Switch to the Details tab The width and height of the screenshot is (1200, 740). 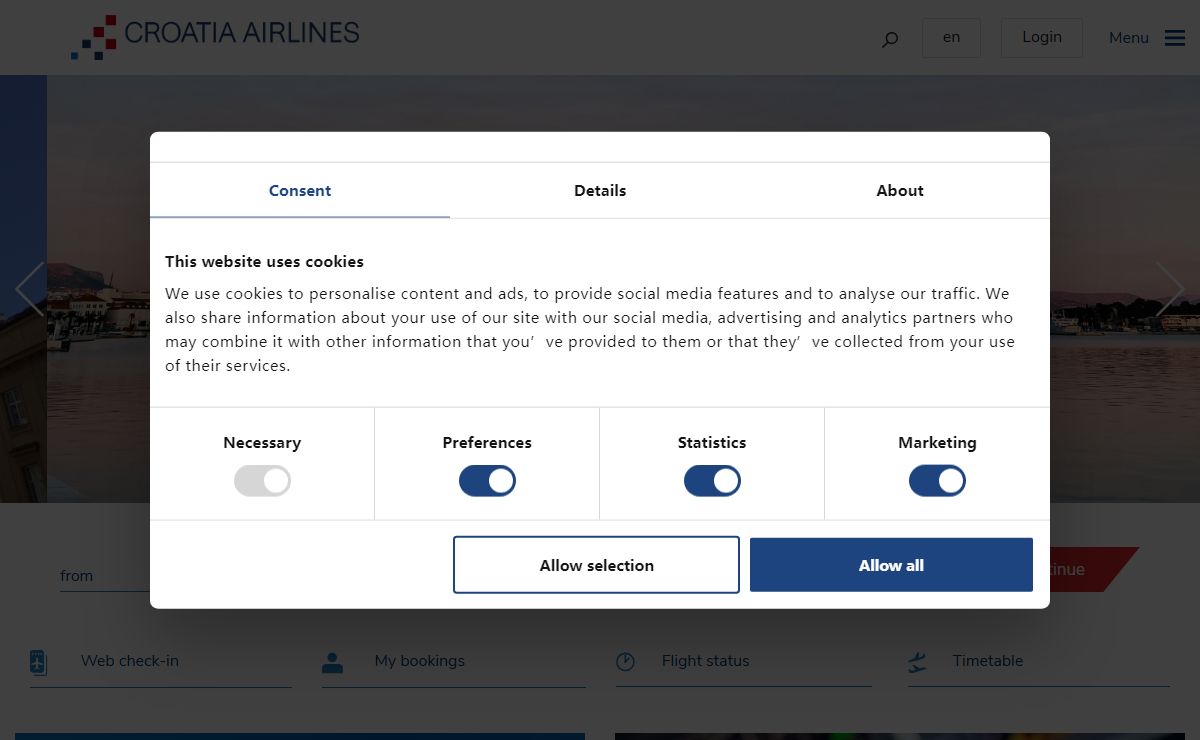[600, 190]
